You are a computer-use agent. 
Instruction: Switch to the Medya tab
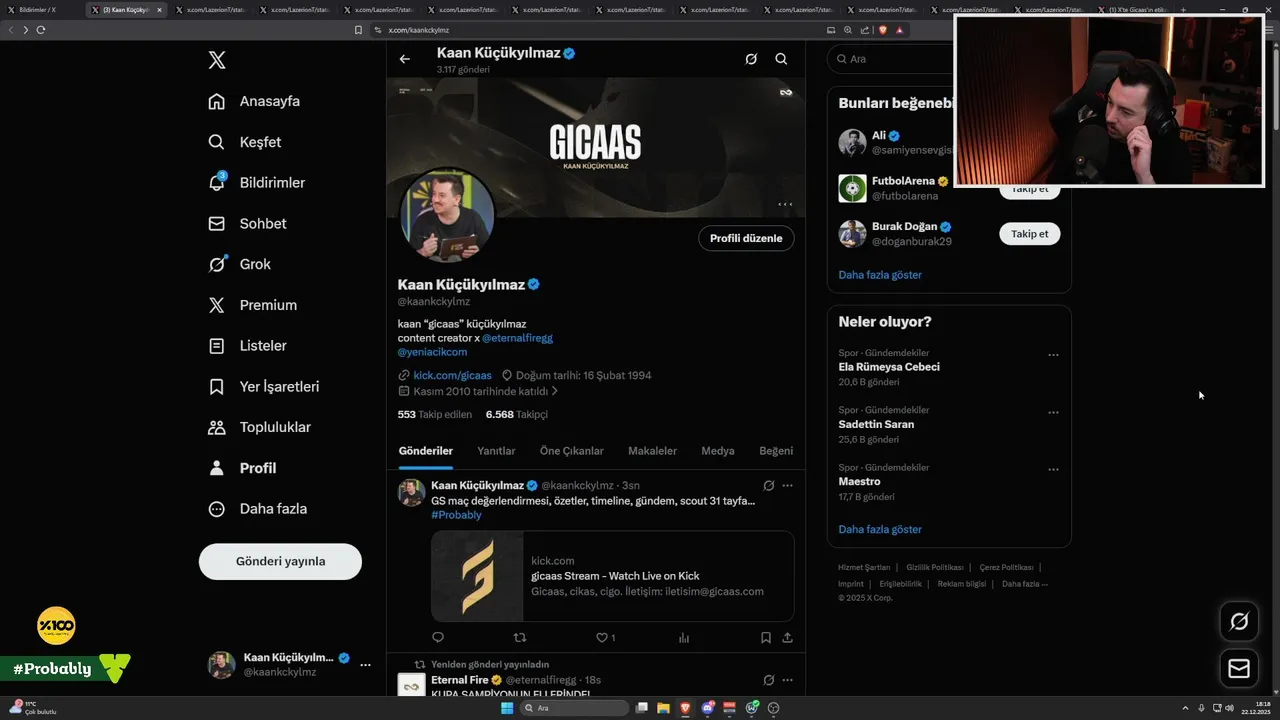[718, 451]
